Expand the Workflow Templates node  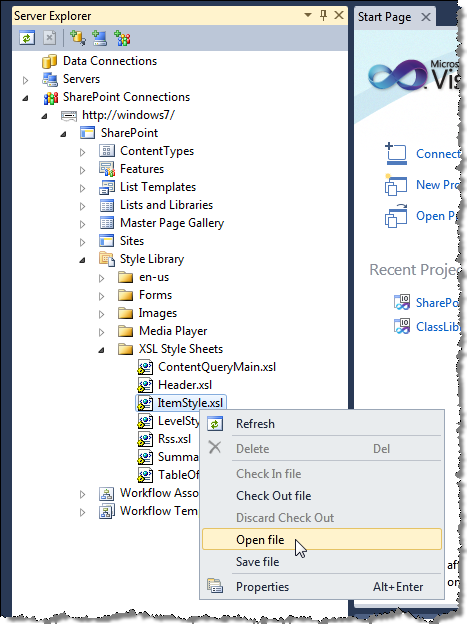[x=82, y=513]
